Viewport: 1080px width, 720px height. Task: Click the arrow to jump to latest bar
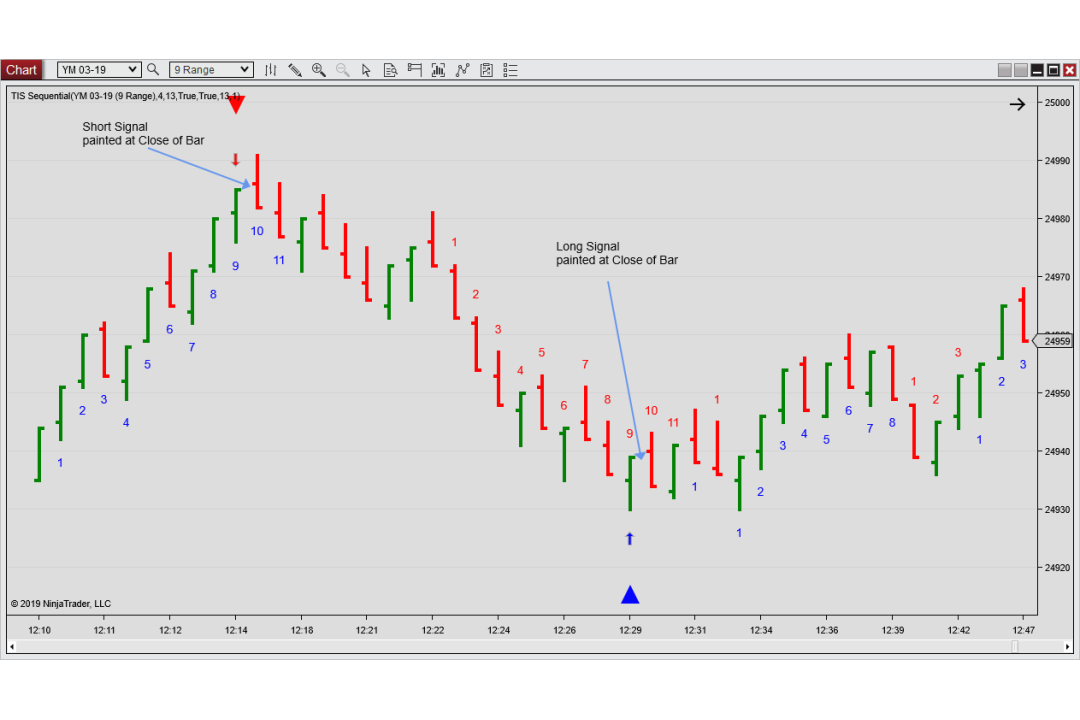point(1017,105)
